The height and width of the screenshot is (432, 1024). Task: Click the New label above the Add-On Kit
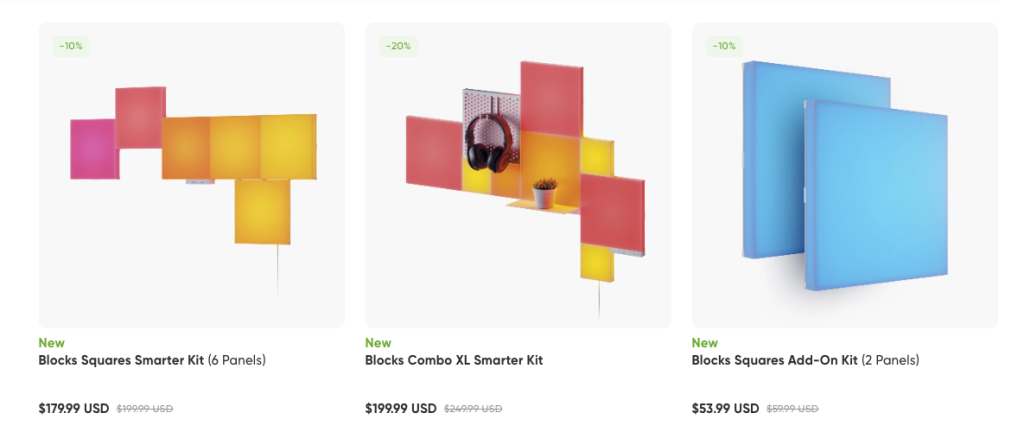coord(704,343)
